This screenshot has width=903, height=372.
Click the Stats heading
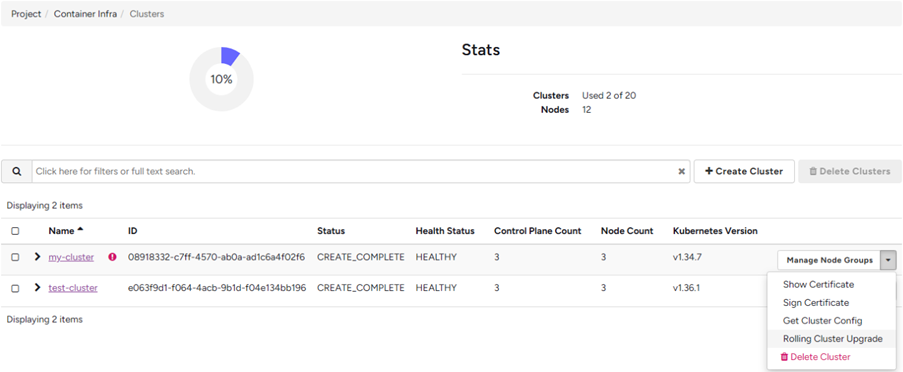pyautogui.click(x=481, y=50)
